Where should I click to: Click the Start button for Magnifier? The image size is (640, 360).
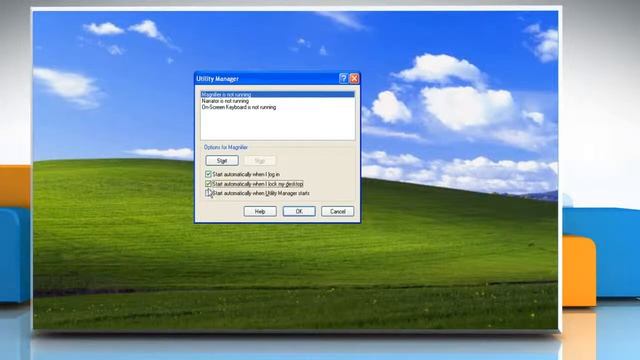[x=222, y=160]
